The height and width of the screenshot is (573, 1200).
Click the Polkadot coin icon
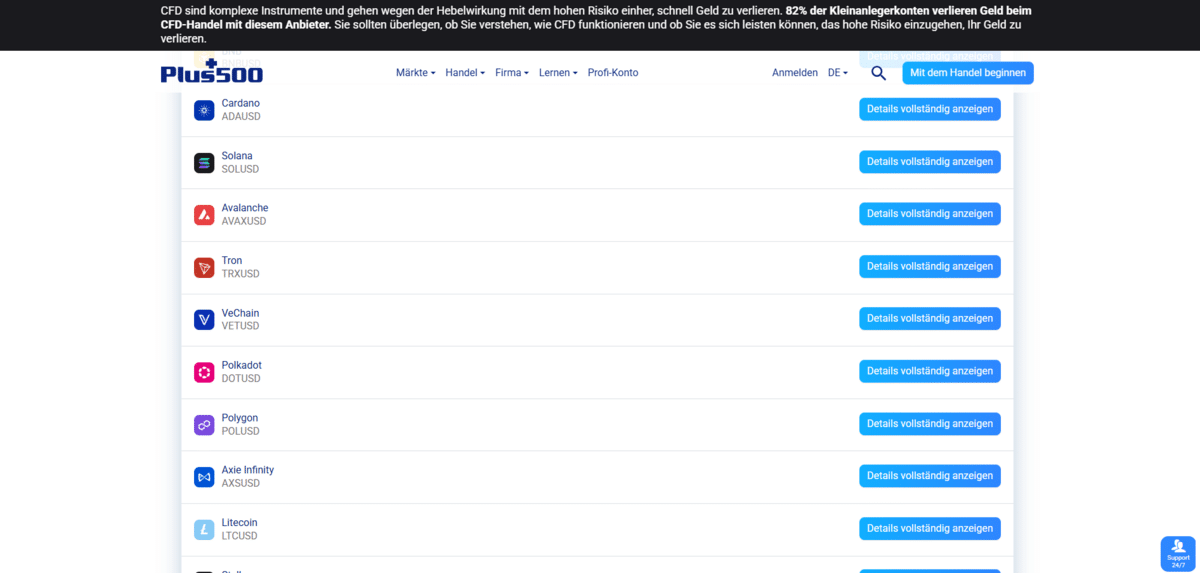[x=204, y=372]
